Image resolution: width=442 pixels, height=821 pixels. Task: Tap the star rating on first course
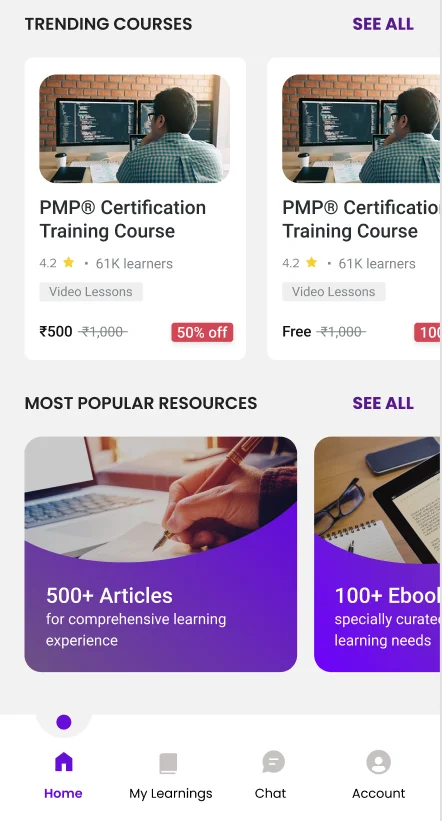[x=69, y=262]
